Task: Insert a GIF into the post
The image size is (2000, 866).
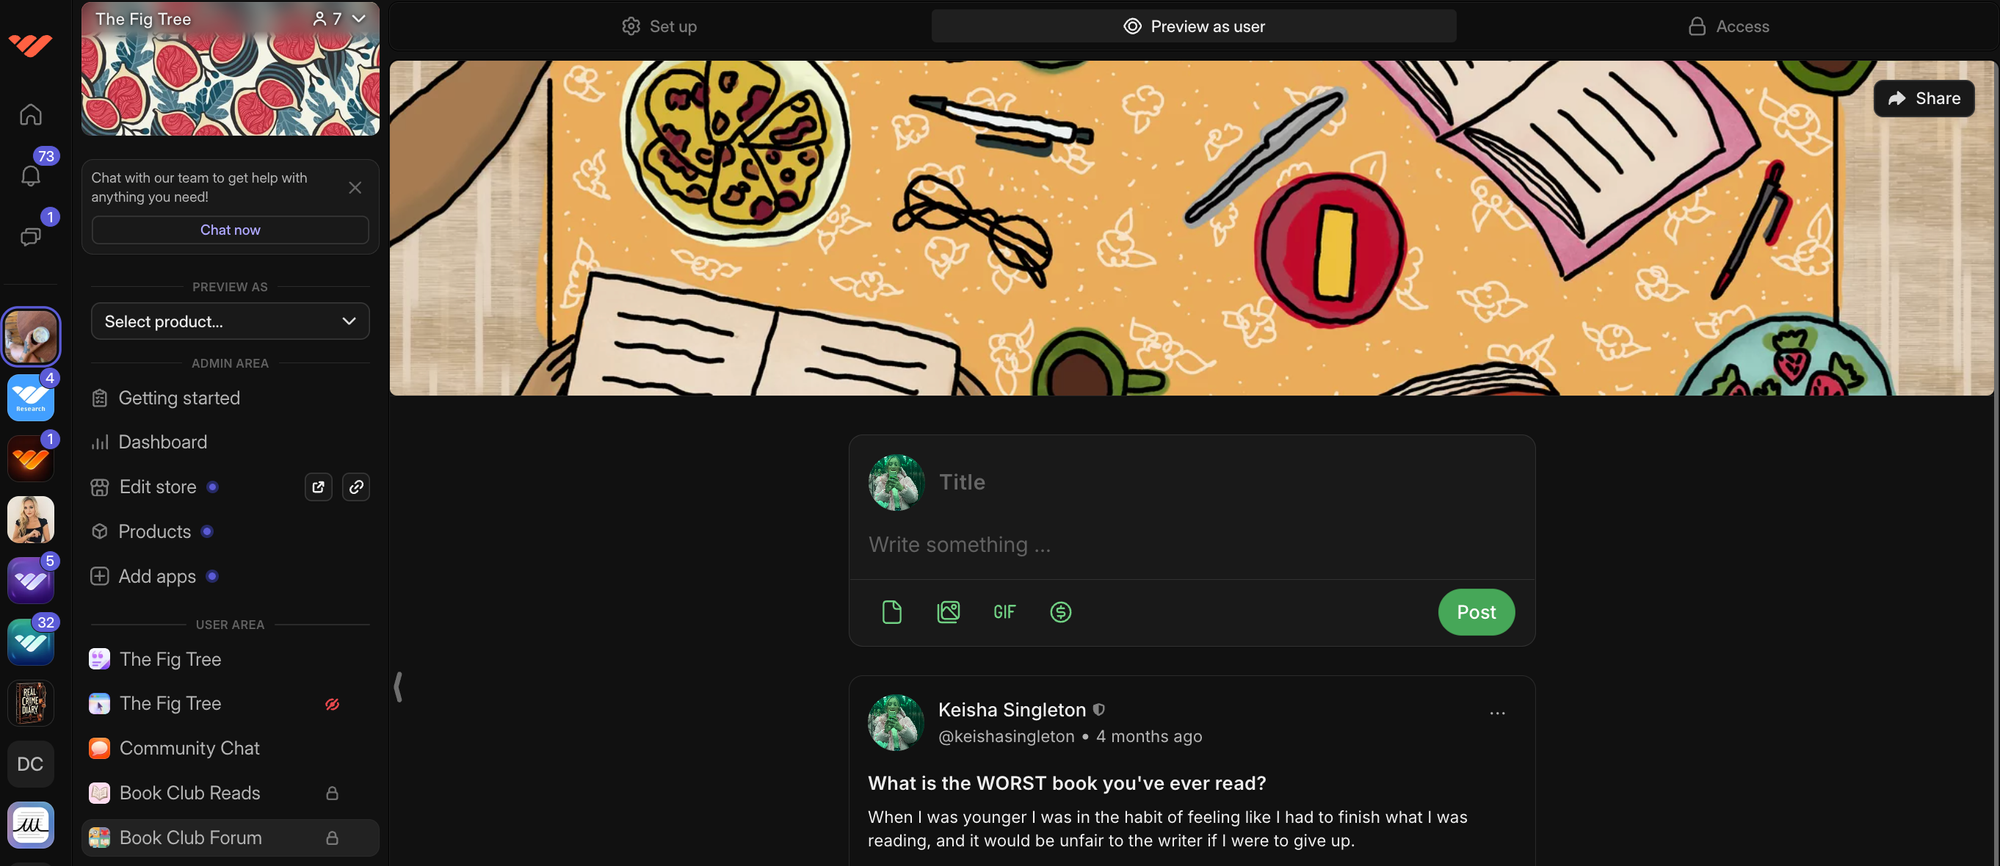Action: click(1004, 612)
